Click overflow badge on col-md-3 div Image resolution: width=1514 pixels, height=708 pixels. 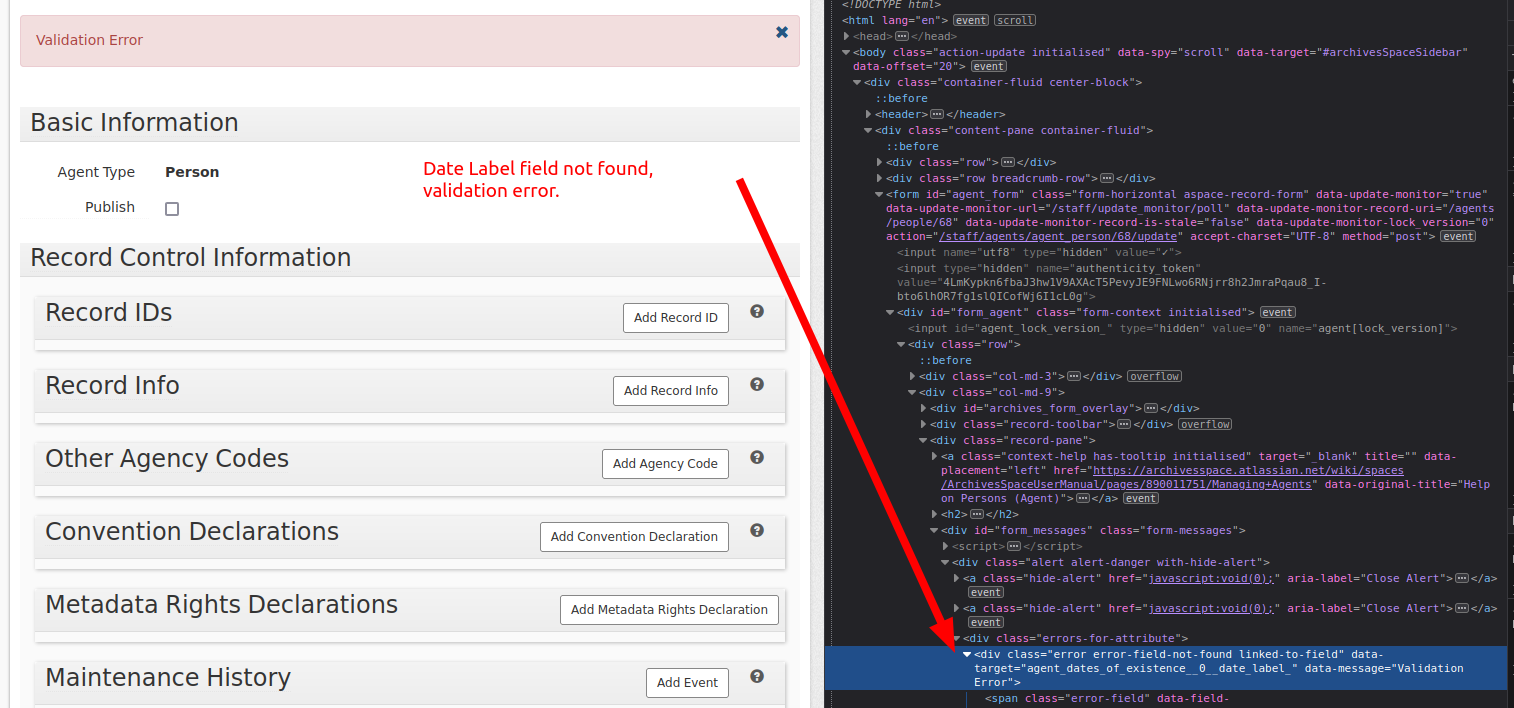click(1154, 376)
